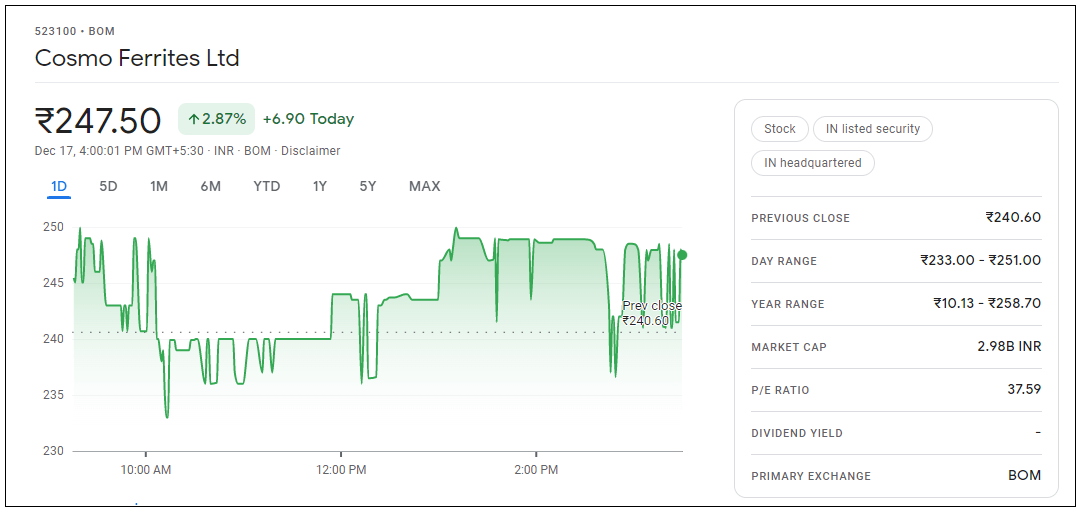1080x511 pixels.
Task: Click the Cosmo Ferrites Ltd title
Action: click(x=137, y=58)
